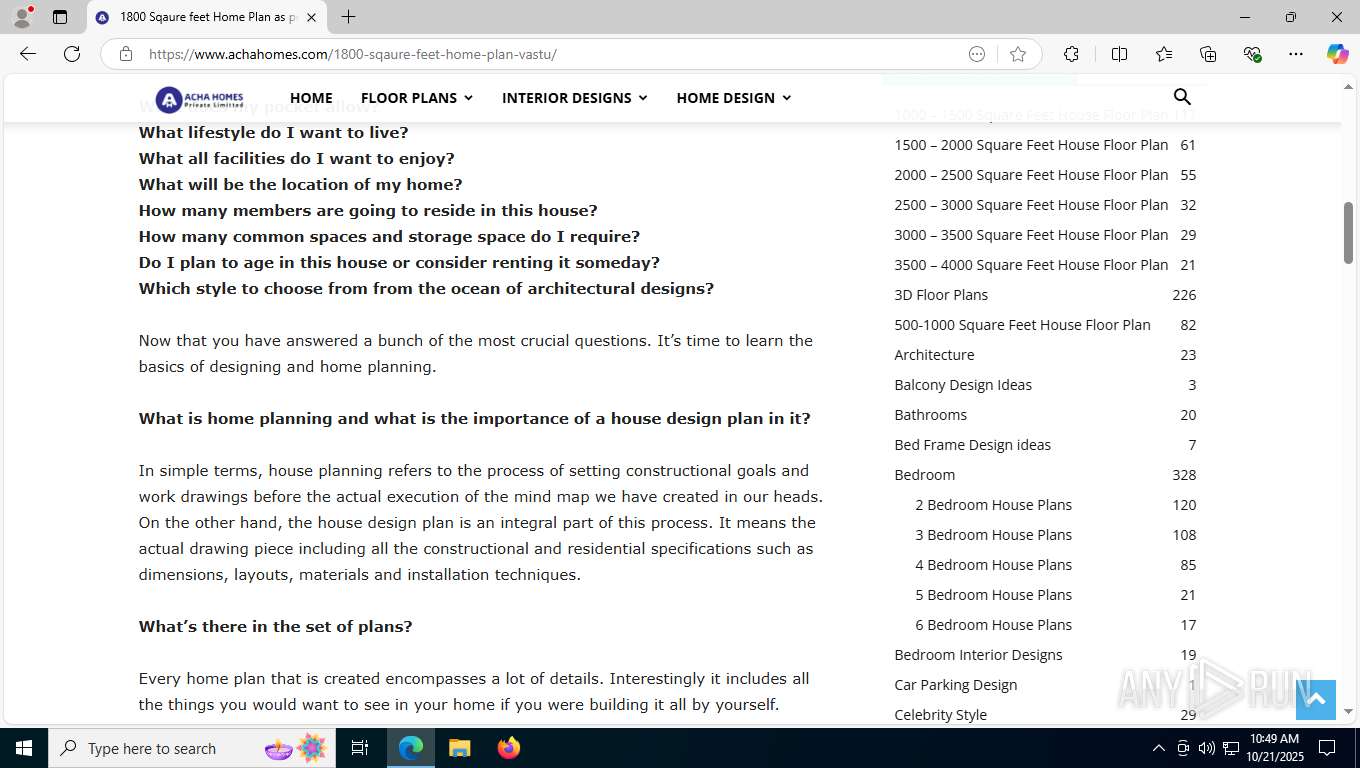Open Settings and more ellipsis menu

tap(1296, 54)
